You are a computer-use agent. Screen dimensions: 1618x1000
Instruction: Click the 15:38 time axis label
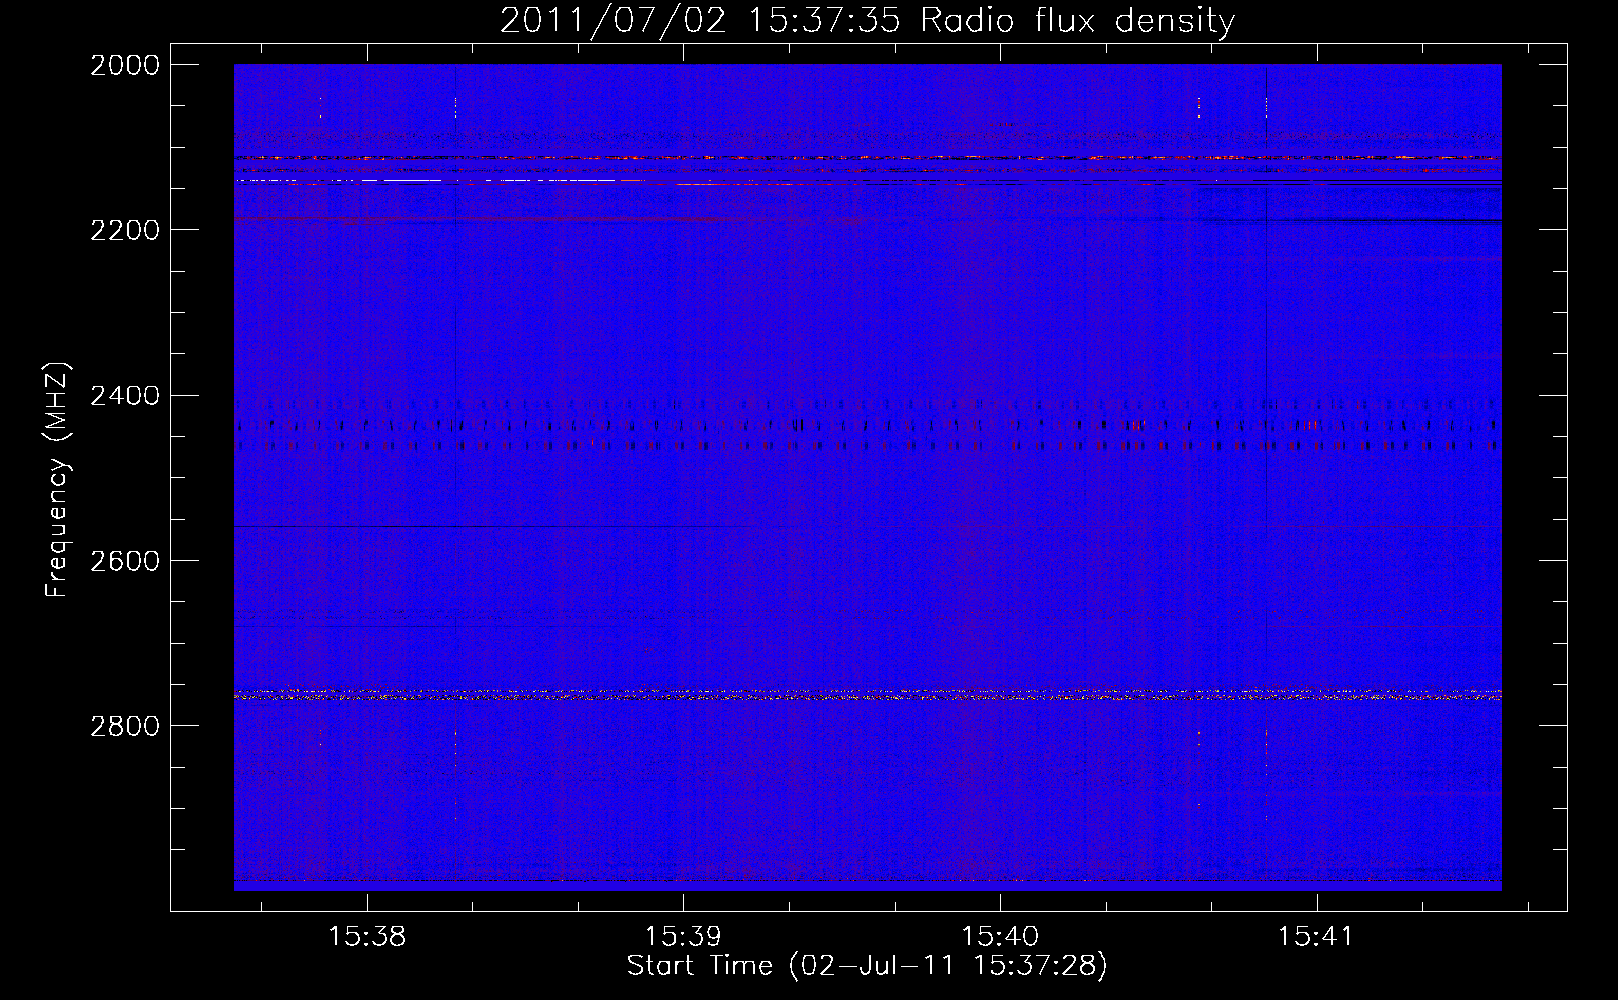(367, 937)
